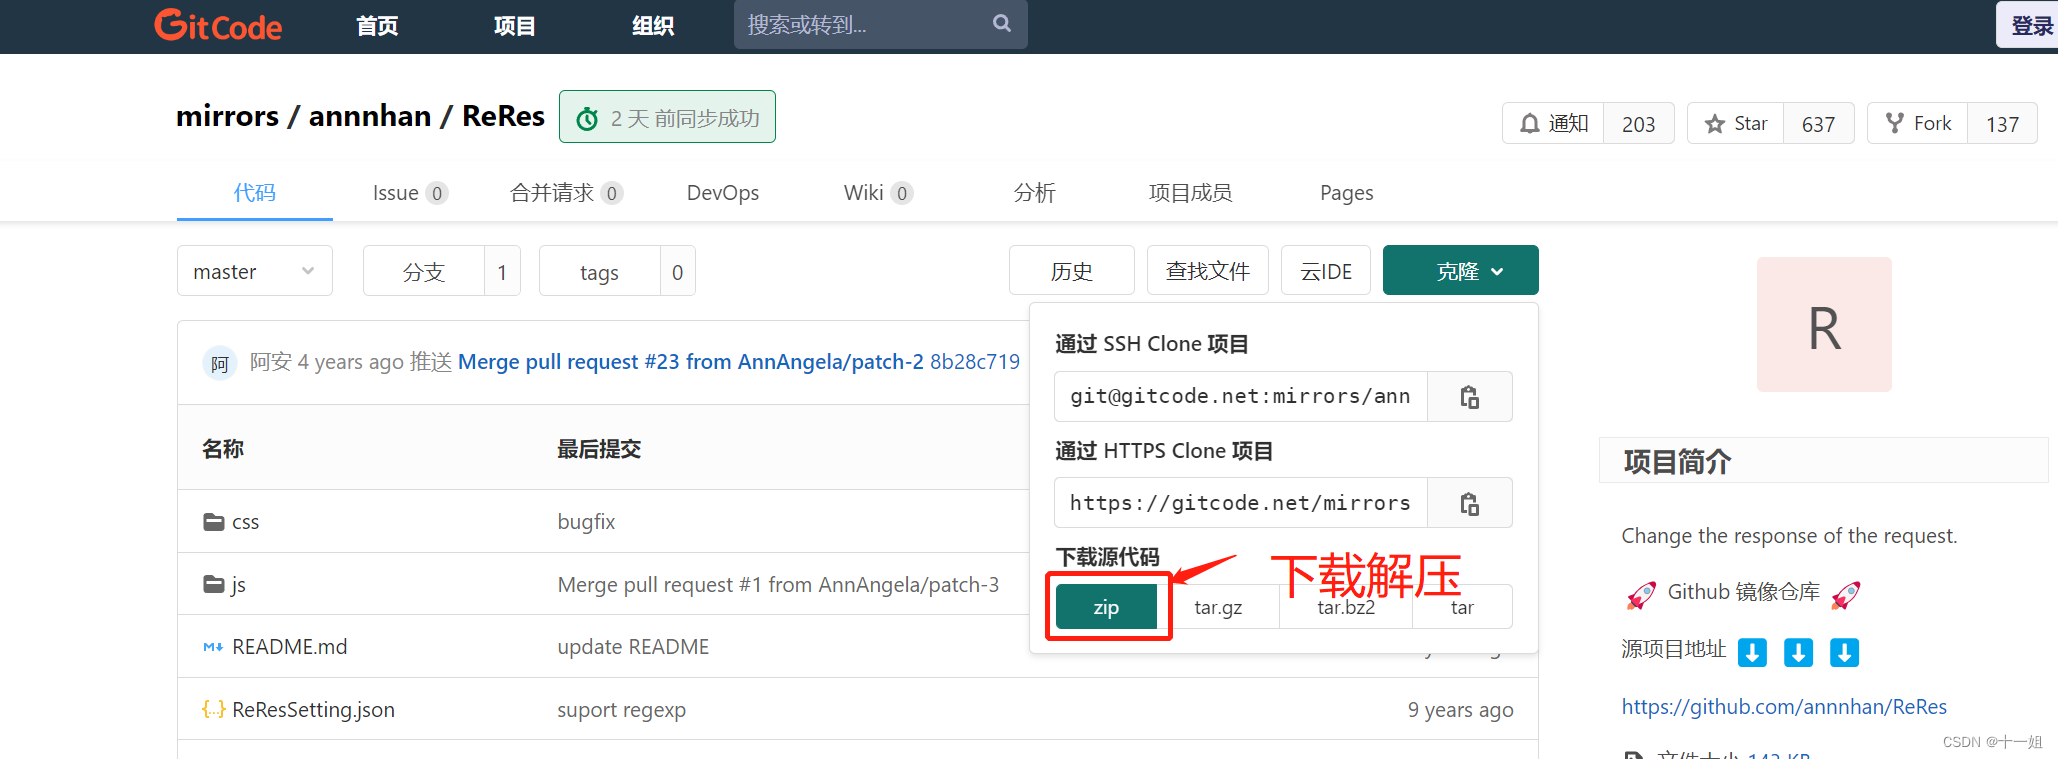Download the tar.gz archive

[x=1218, y=607]
